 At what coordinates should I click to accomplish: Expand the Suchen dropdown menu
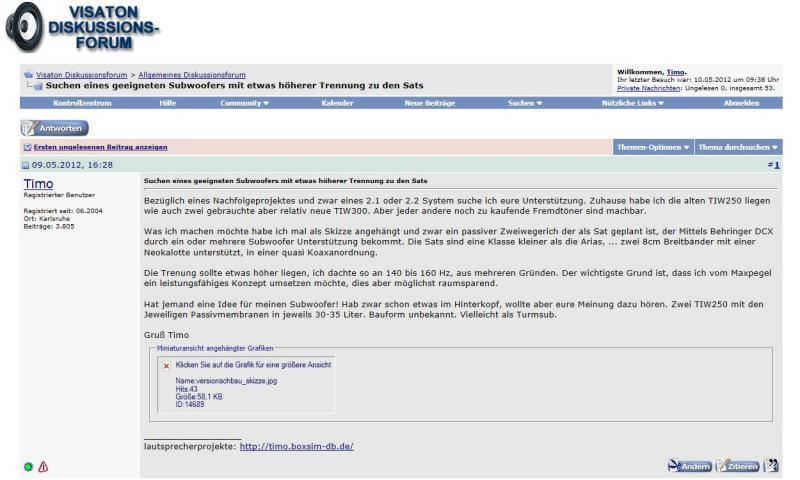click(524, 103)
